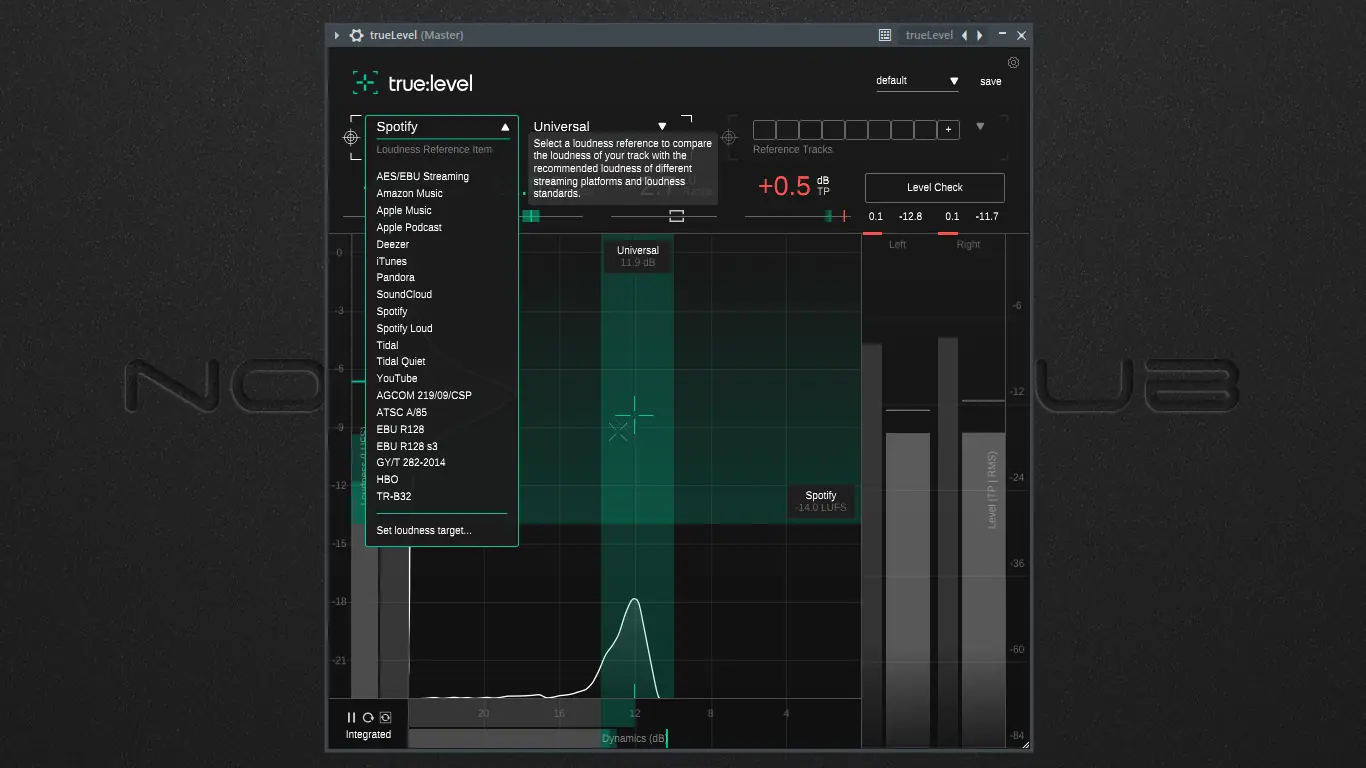Open the plugin grid picker icon
The height and width of the screenshot is (768, 1366).
point(885,35)
